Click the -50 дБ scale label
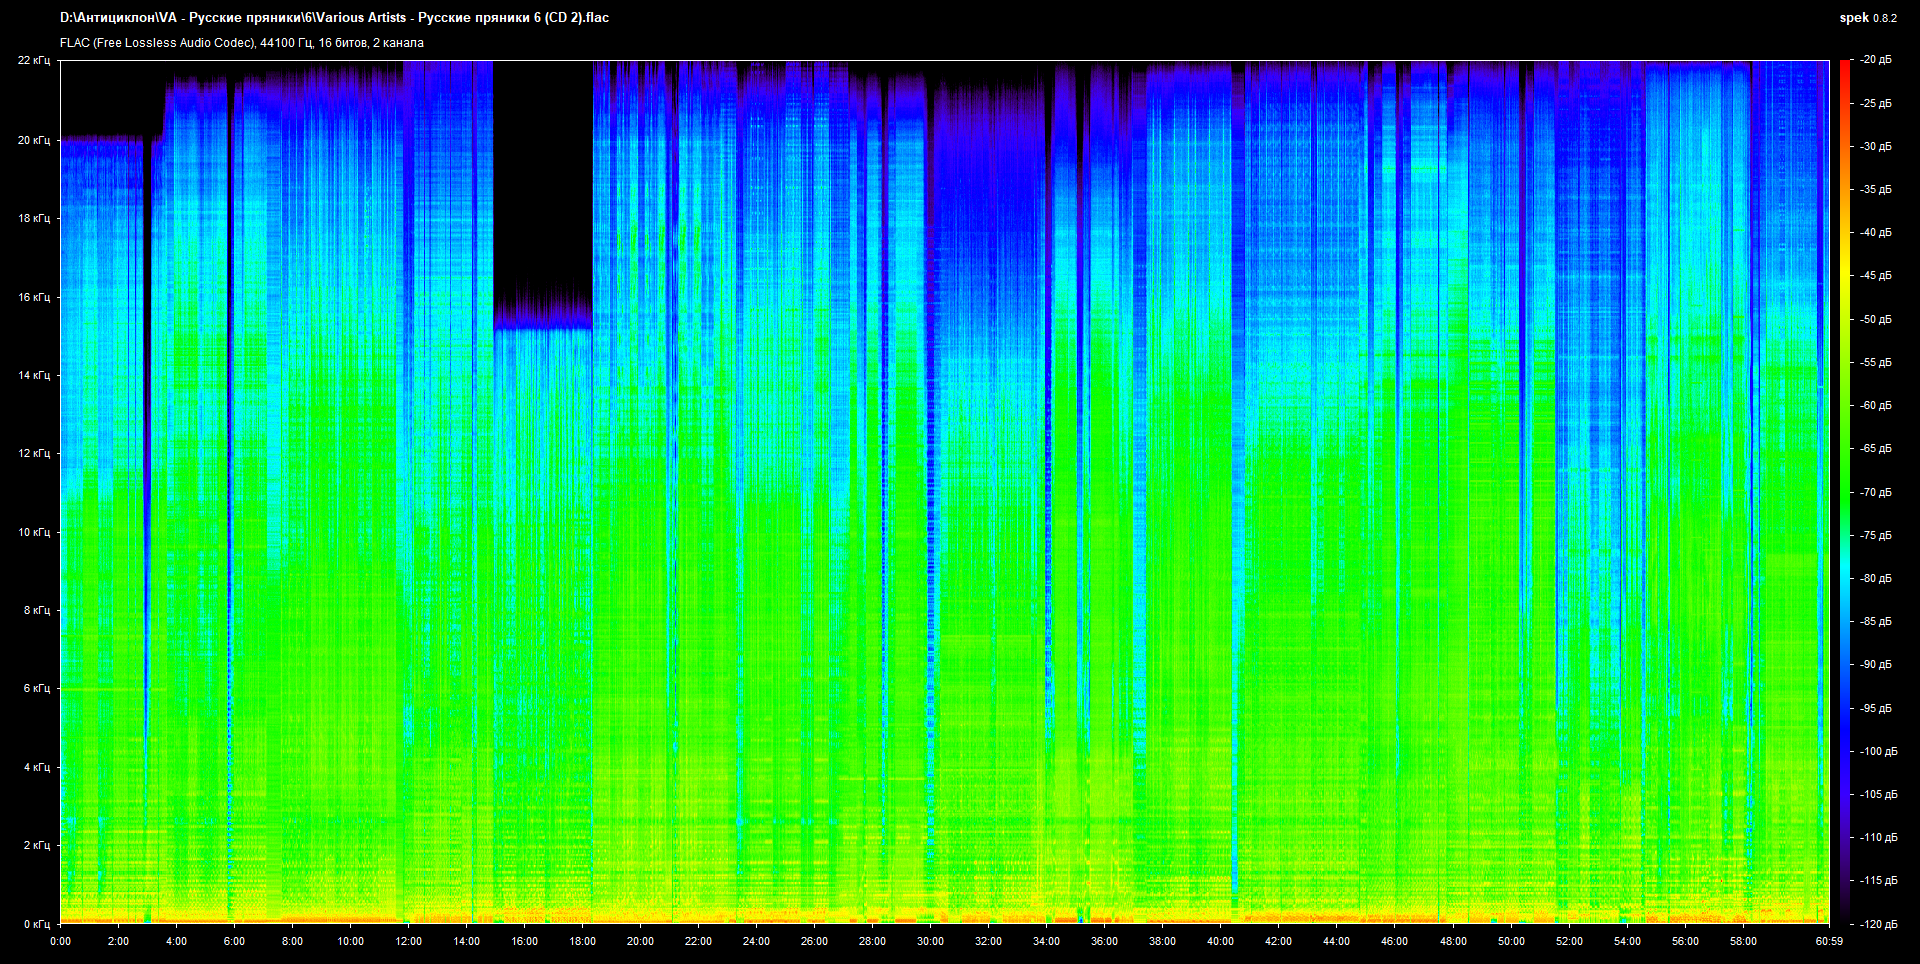The image size is (1920, 964). [x=1876, y=320]
